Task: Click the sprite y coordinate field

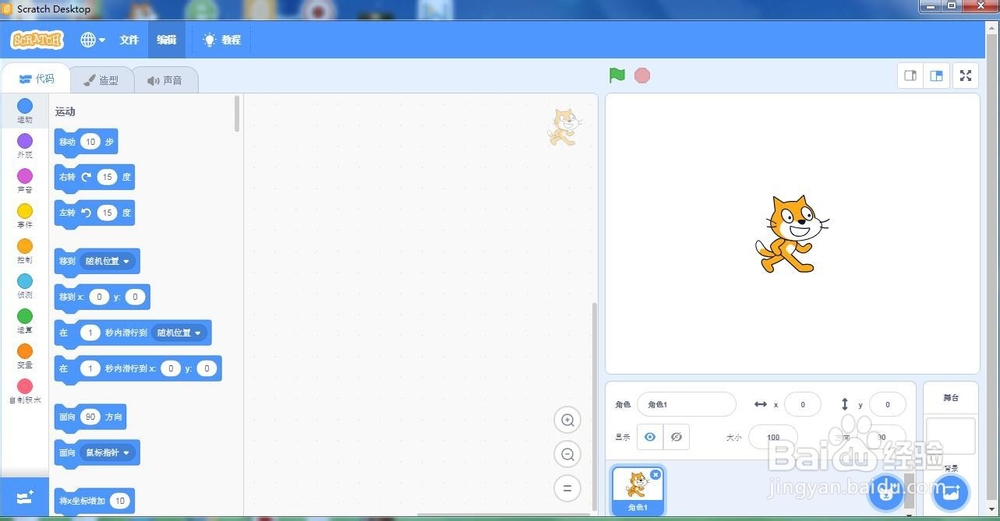Action: (x=887, y=404)
